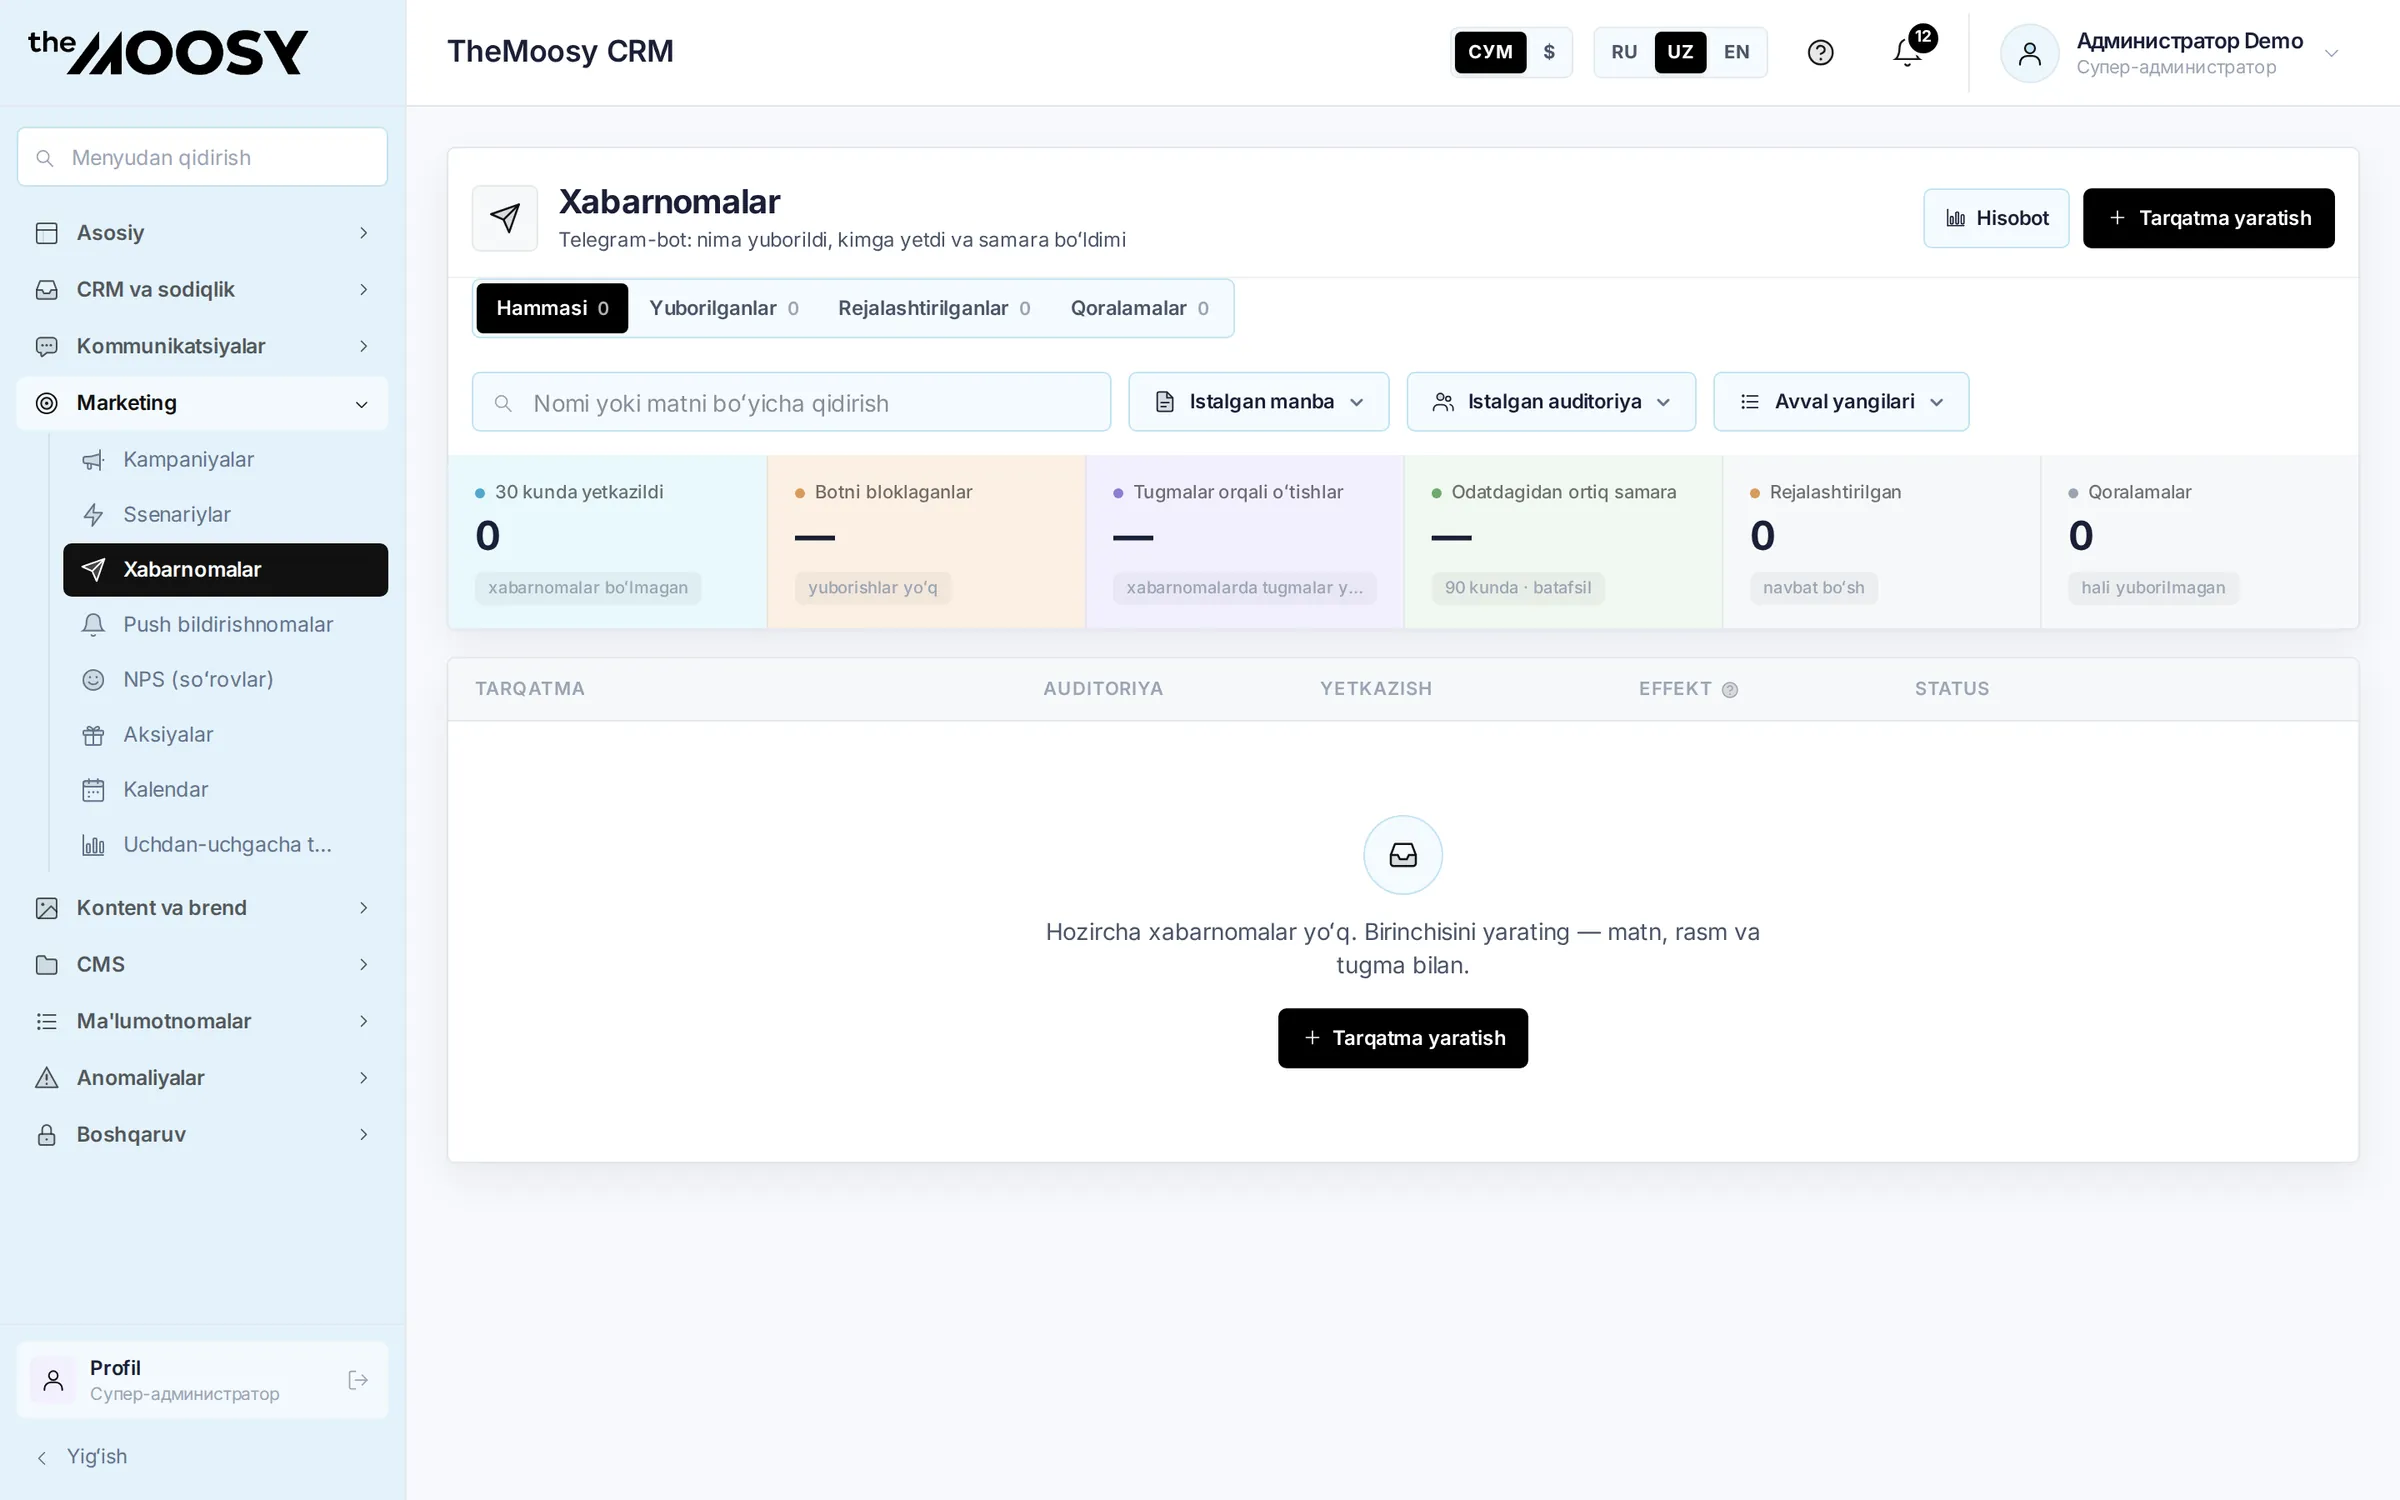Open Ssenariylar lightning item

(225, 514)
